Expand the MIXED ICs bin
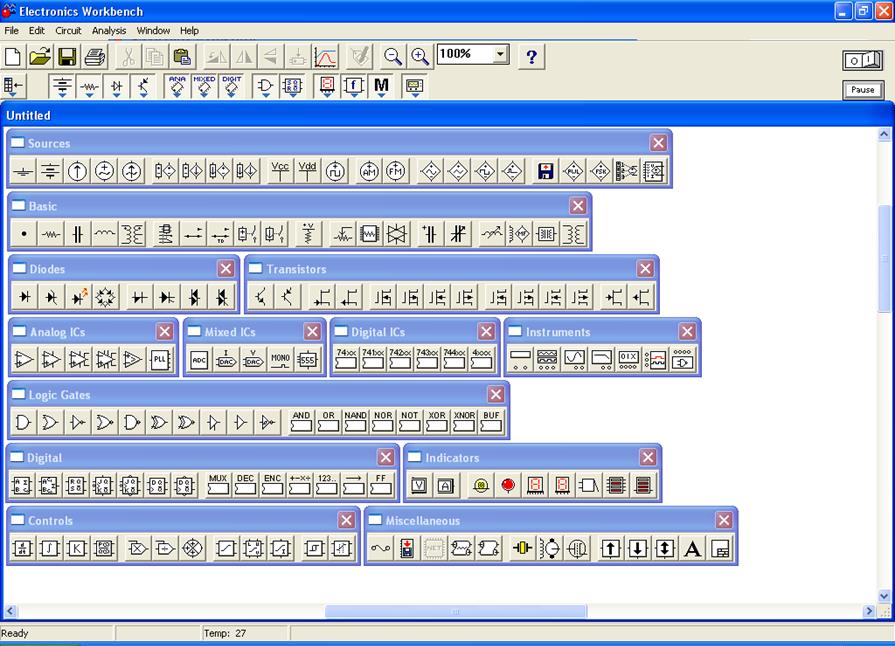 (204, 87)
